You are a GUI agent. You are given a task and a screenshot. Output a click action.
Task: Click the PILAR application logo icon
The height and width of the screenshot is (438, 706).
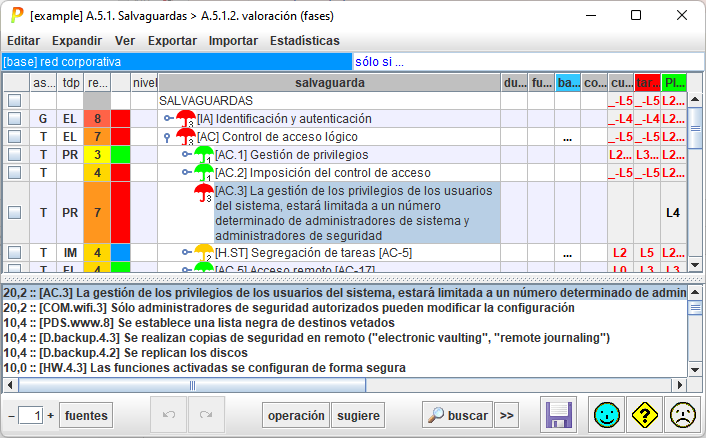pyautogui.click(x=17, y=15)
